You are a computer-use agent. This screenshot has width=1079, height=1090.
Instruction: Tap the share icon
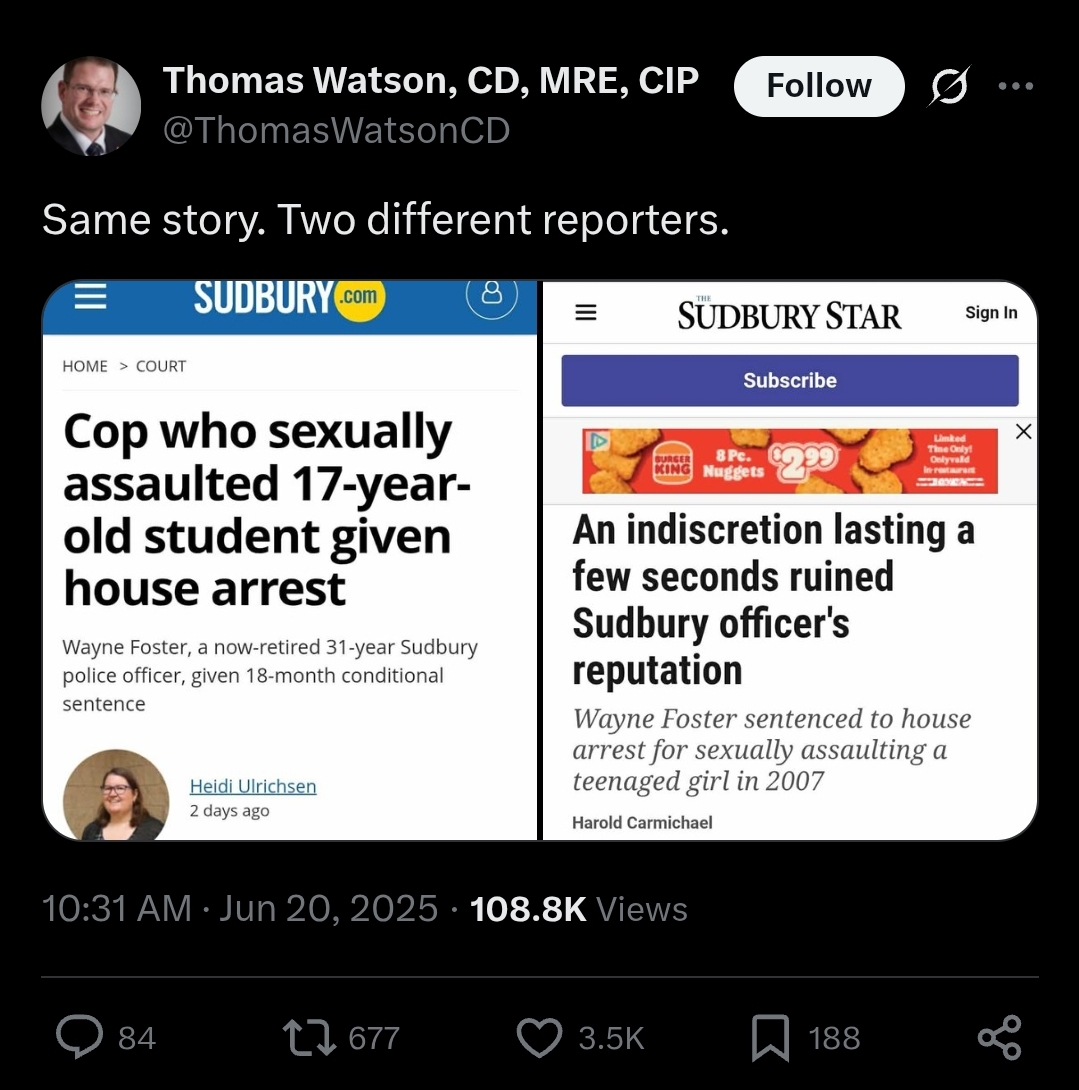click(1000, 1038)
